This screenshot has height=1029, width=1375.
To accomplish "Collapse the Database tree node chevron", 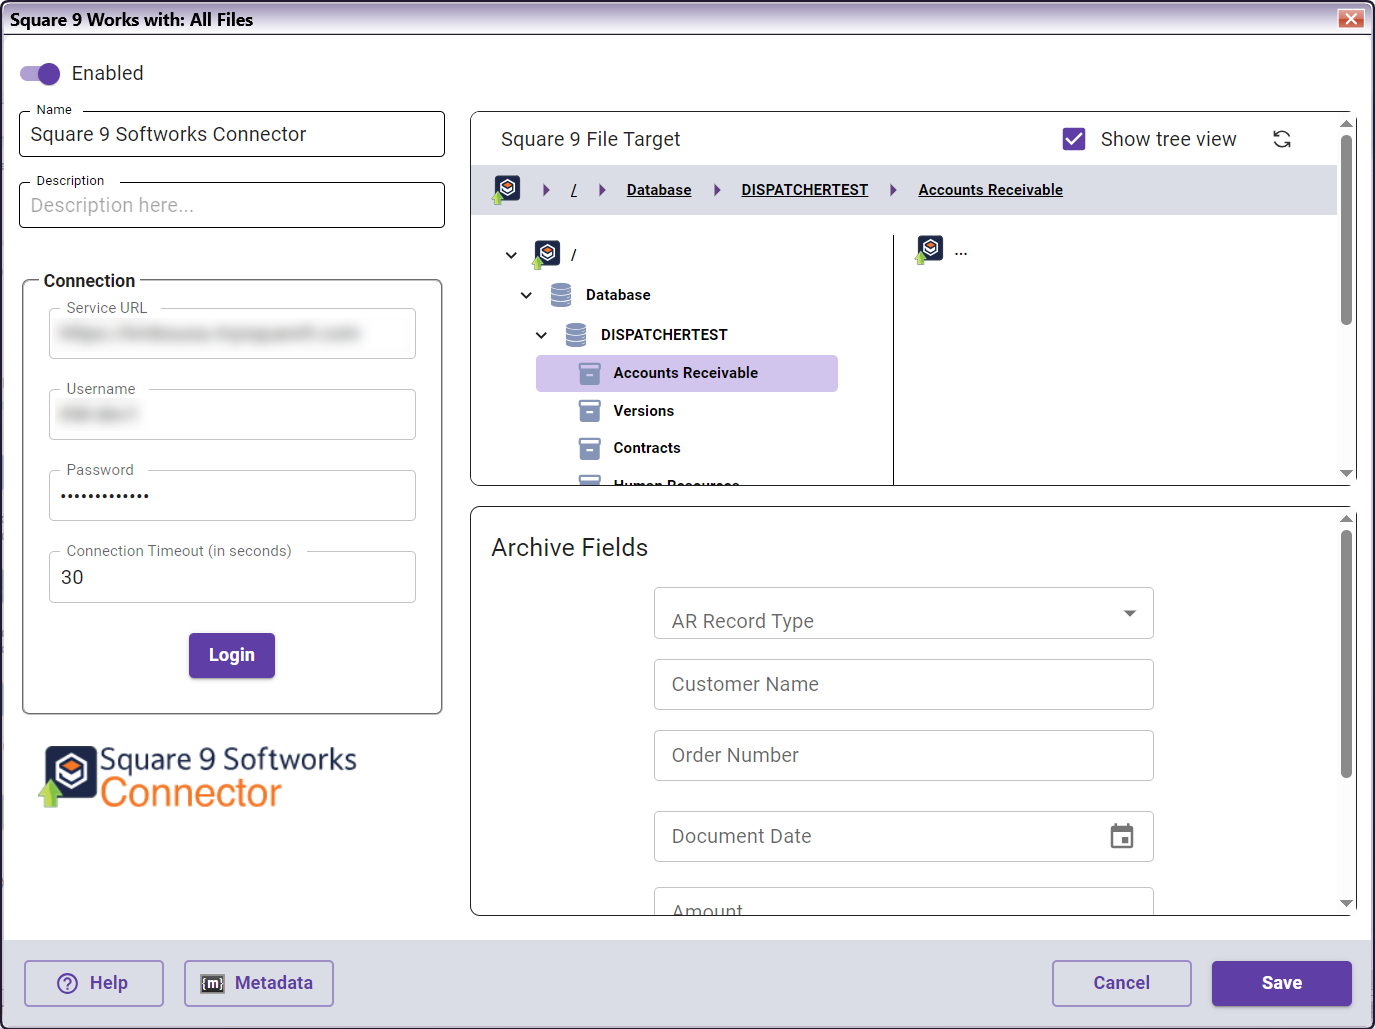I will [526, 295].
